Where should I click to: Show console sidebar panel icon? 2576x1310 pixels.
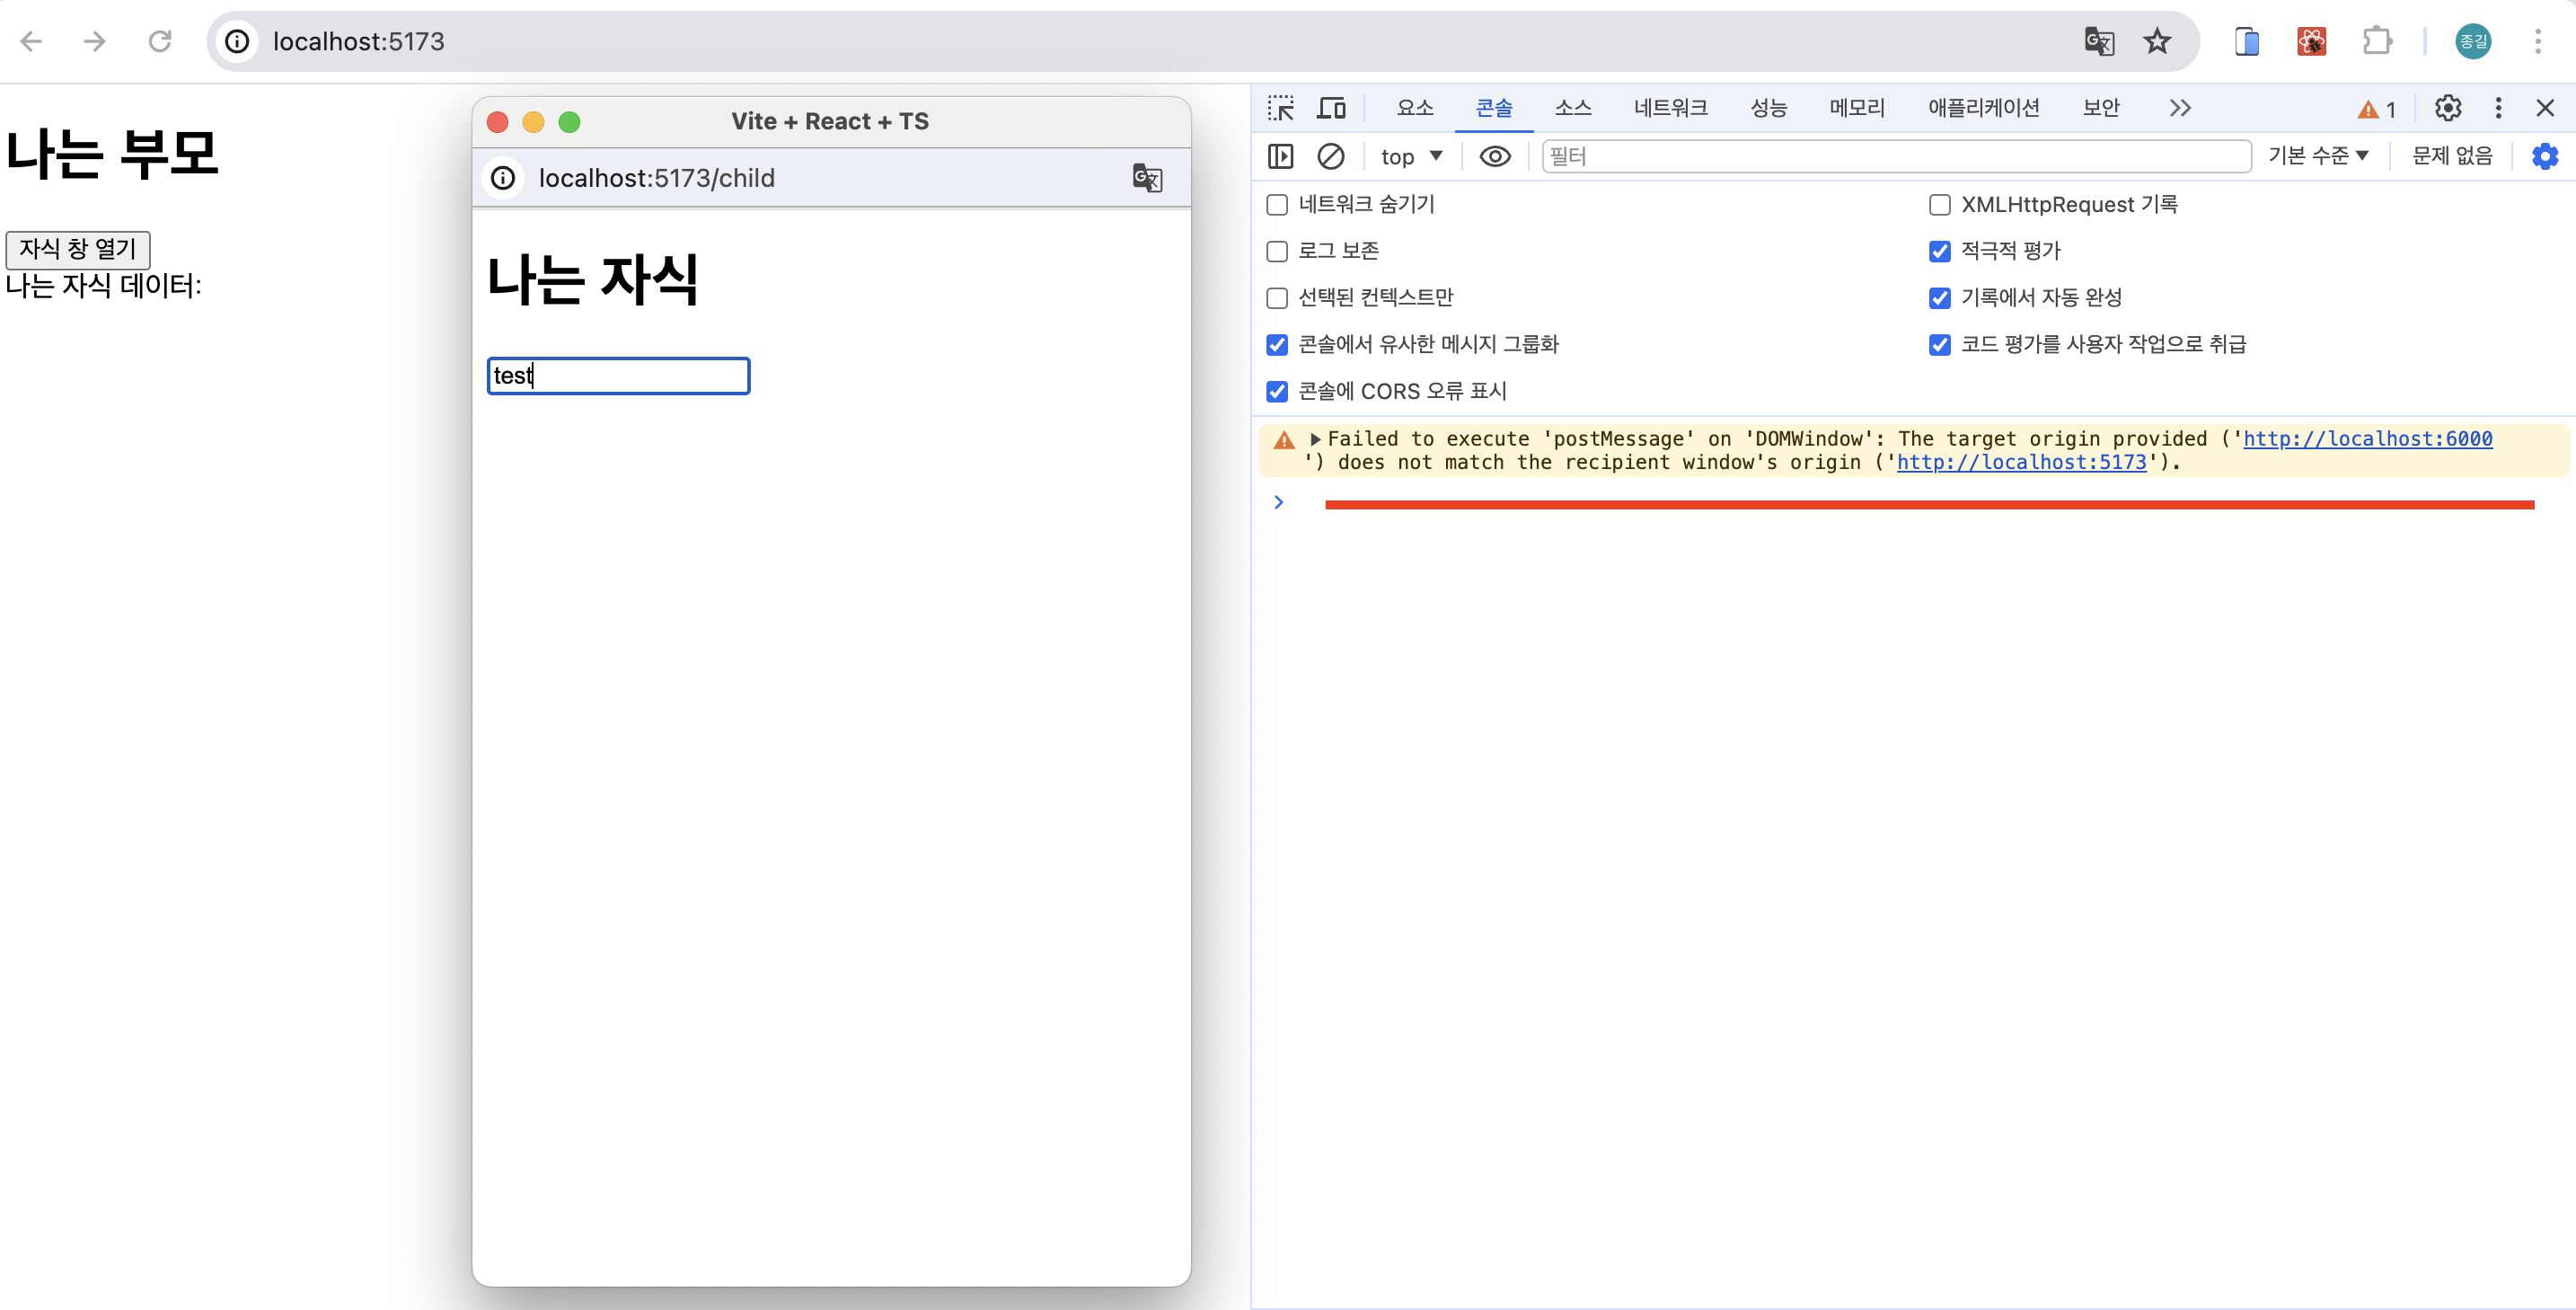click(x=1280, y=156)
